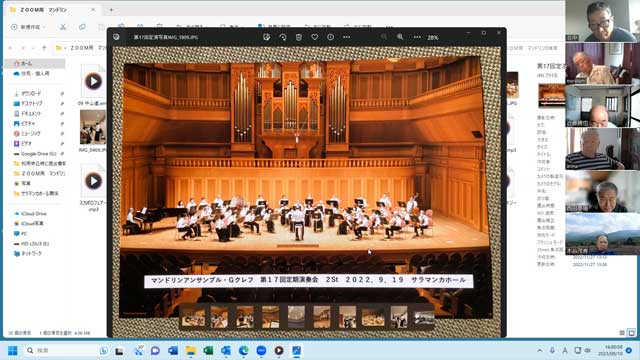Switch Explorer to large icons view
Screen dimensions: 640x360
(x=631, y=333)
